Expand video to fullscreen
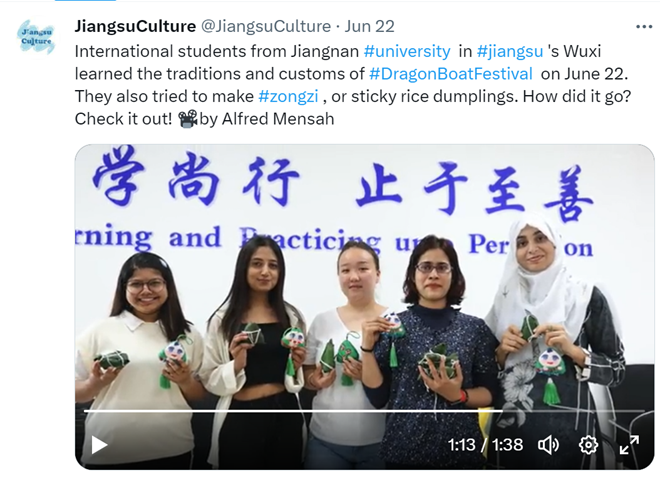 click(x=629, y=445)
